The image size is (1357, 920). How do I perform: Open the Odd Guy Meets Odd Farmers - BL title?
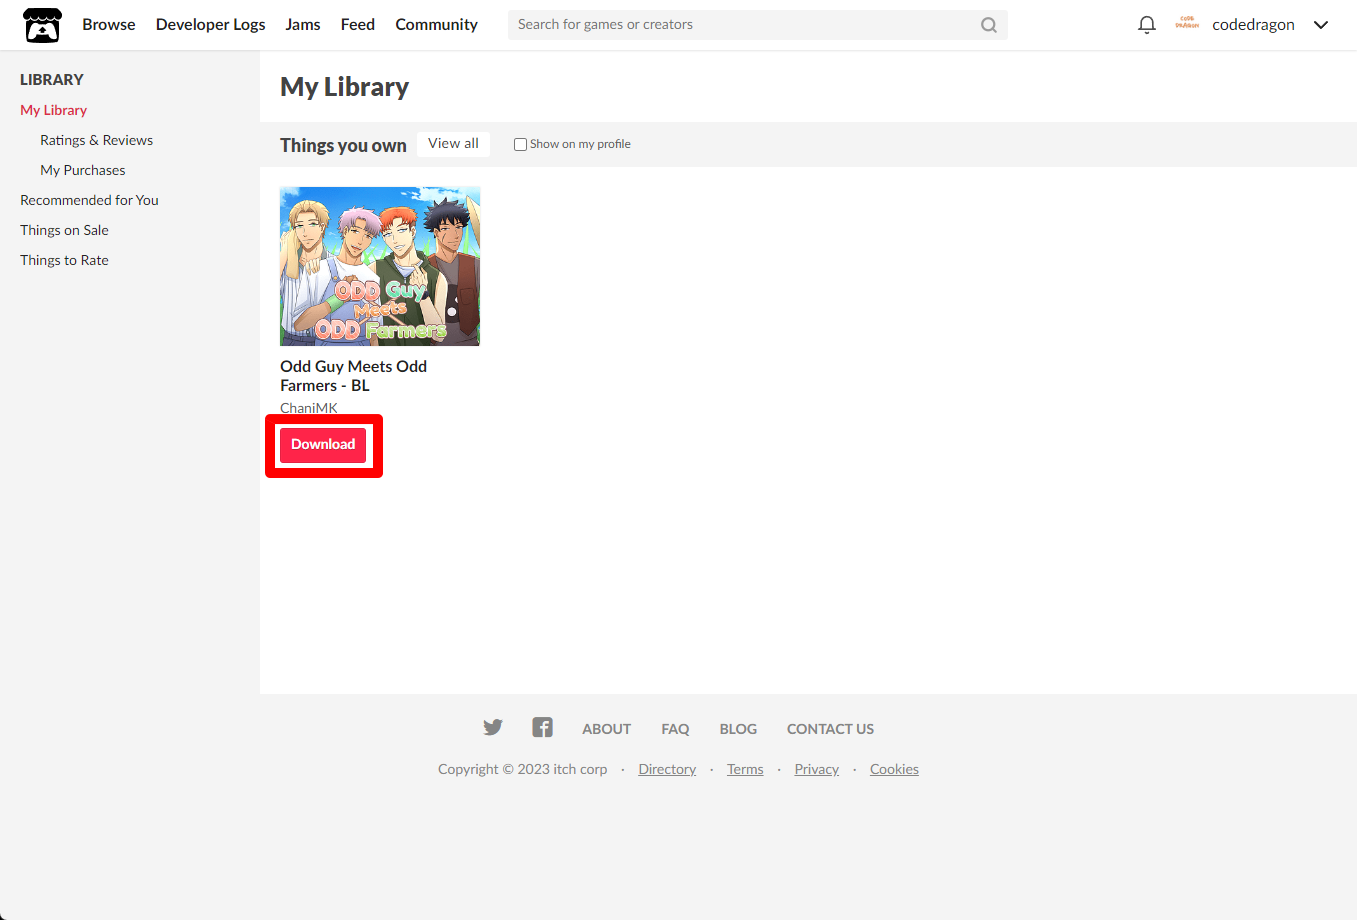(354, 376)
